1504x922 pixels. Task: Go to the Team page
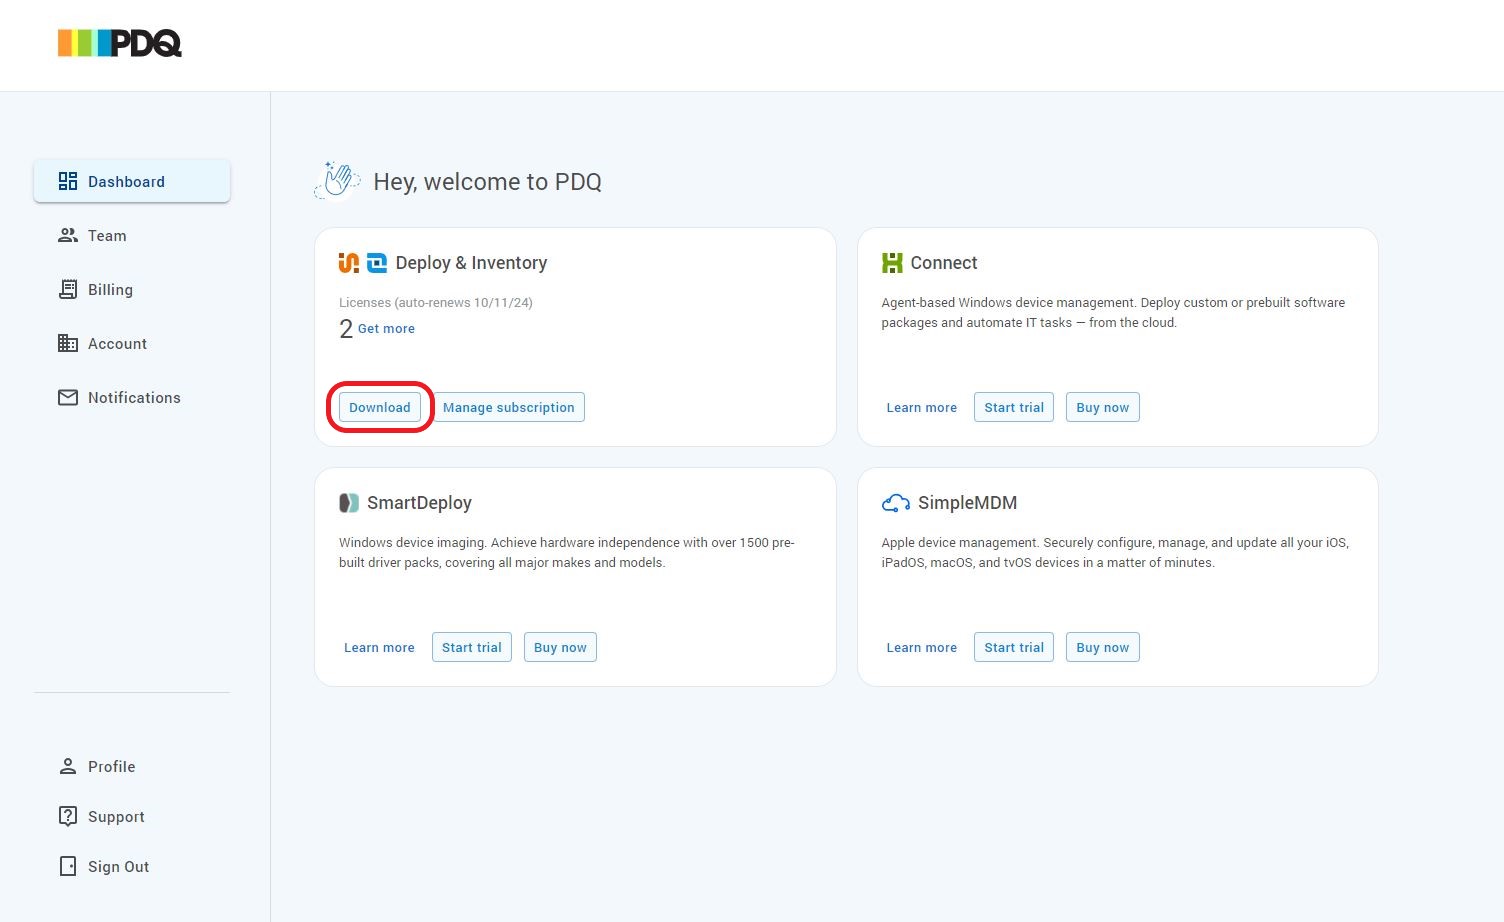[x=132, y=235]
